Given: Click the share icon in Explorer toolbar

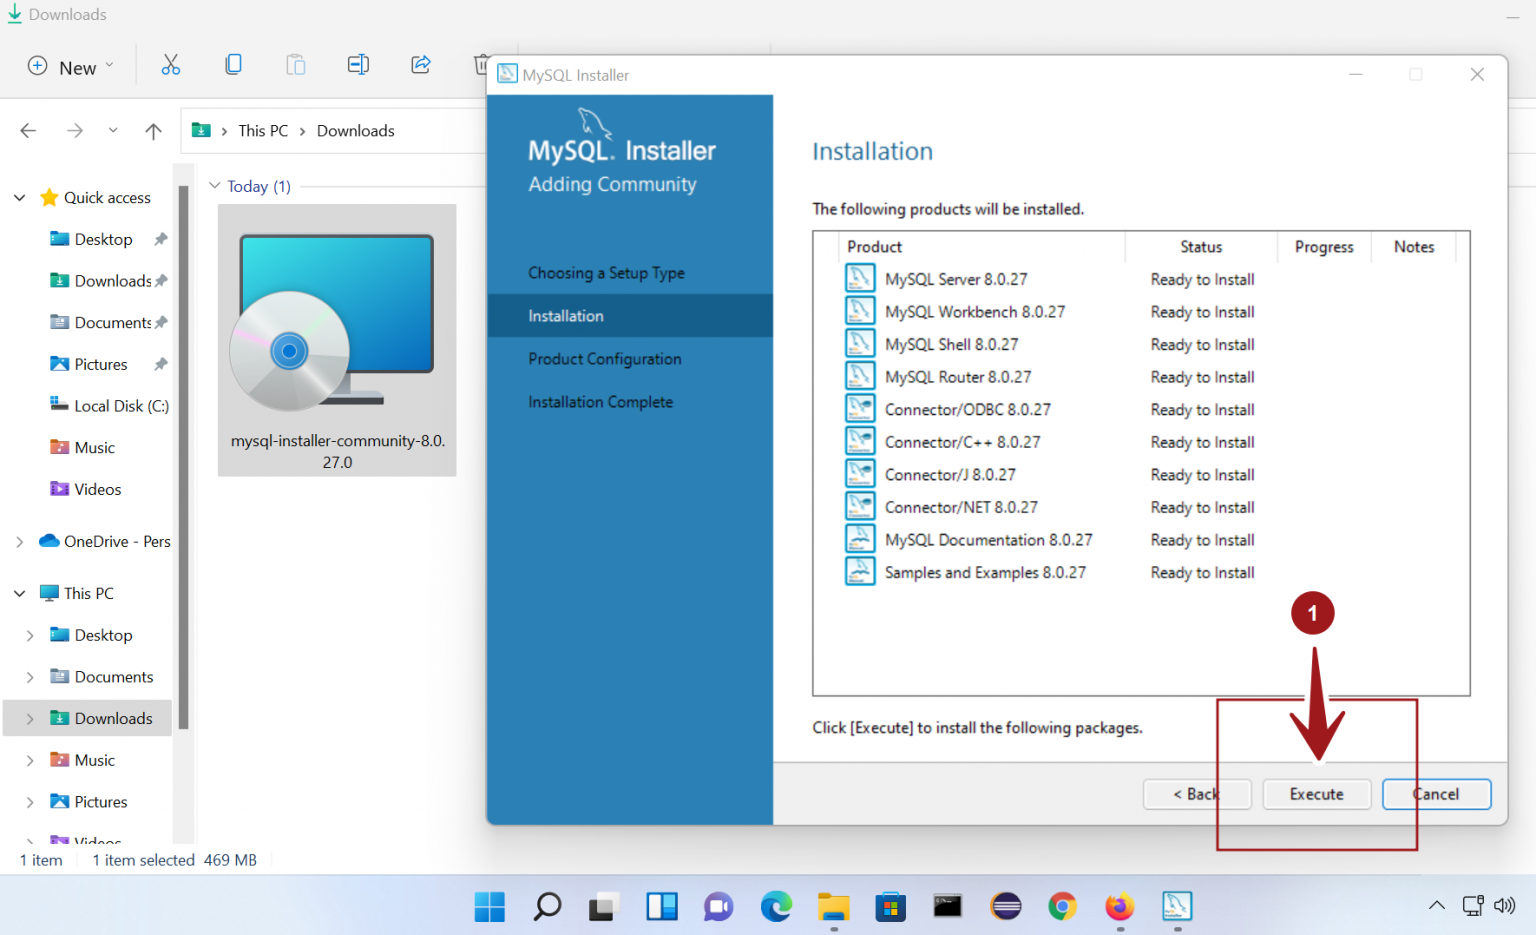Looking at the screenshot, I should (421, 65).
